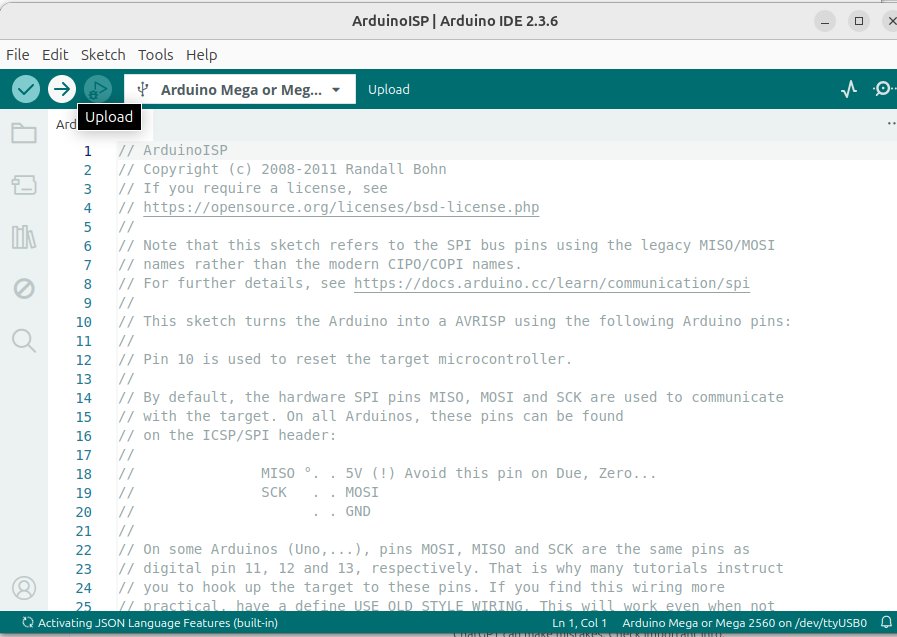Click the Verify checkmark button
The height and width of the screenshot is (637, 897).
pyautogui.click(x=26, y=89)
